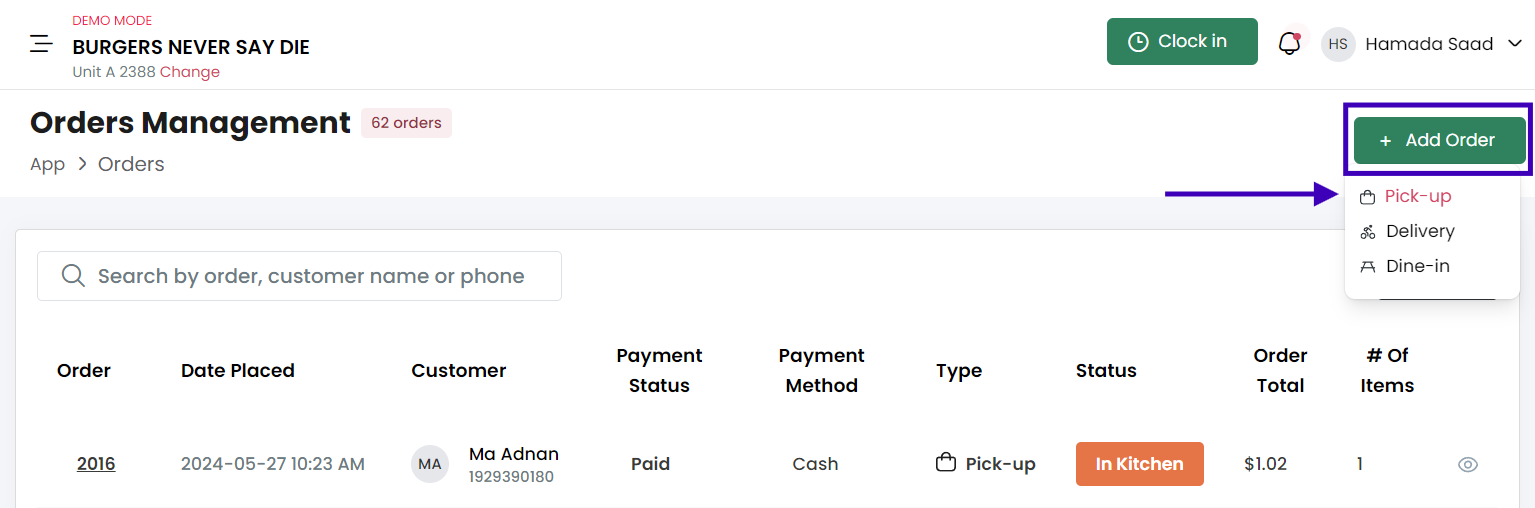
Task: Click the search magnifier icon
Action: pyautogui.click(x=73, y=276)
